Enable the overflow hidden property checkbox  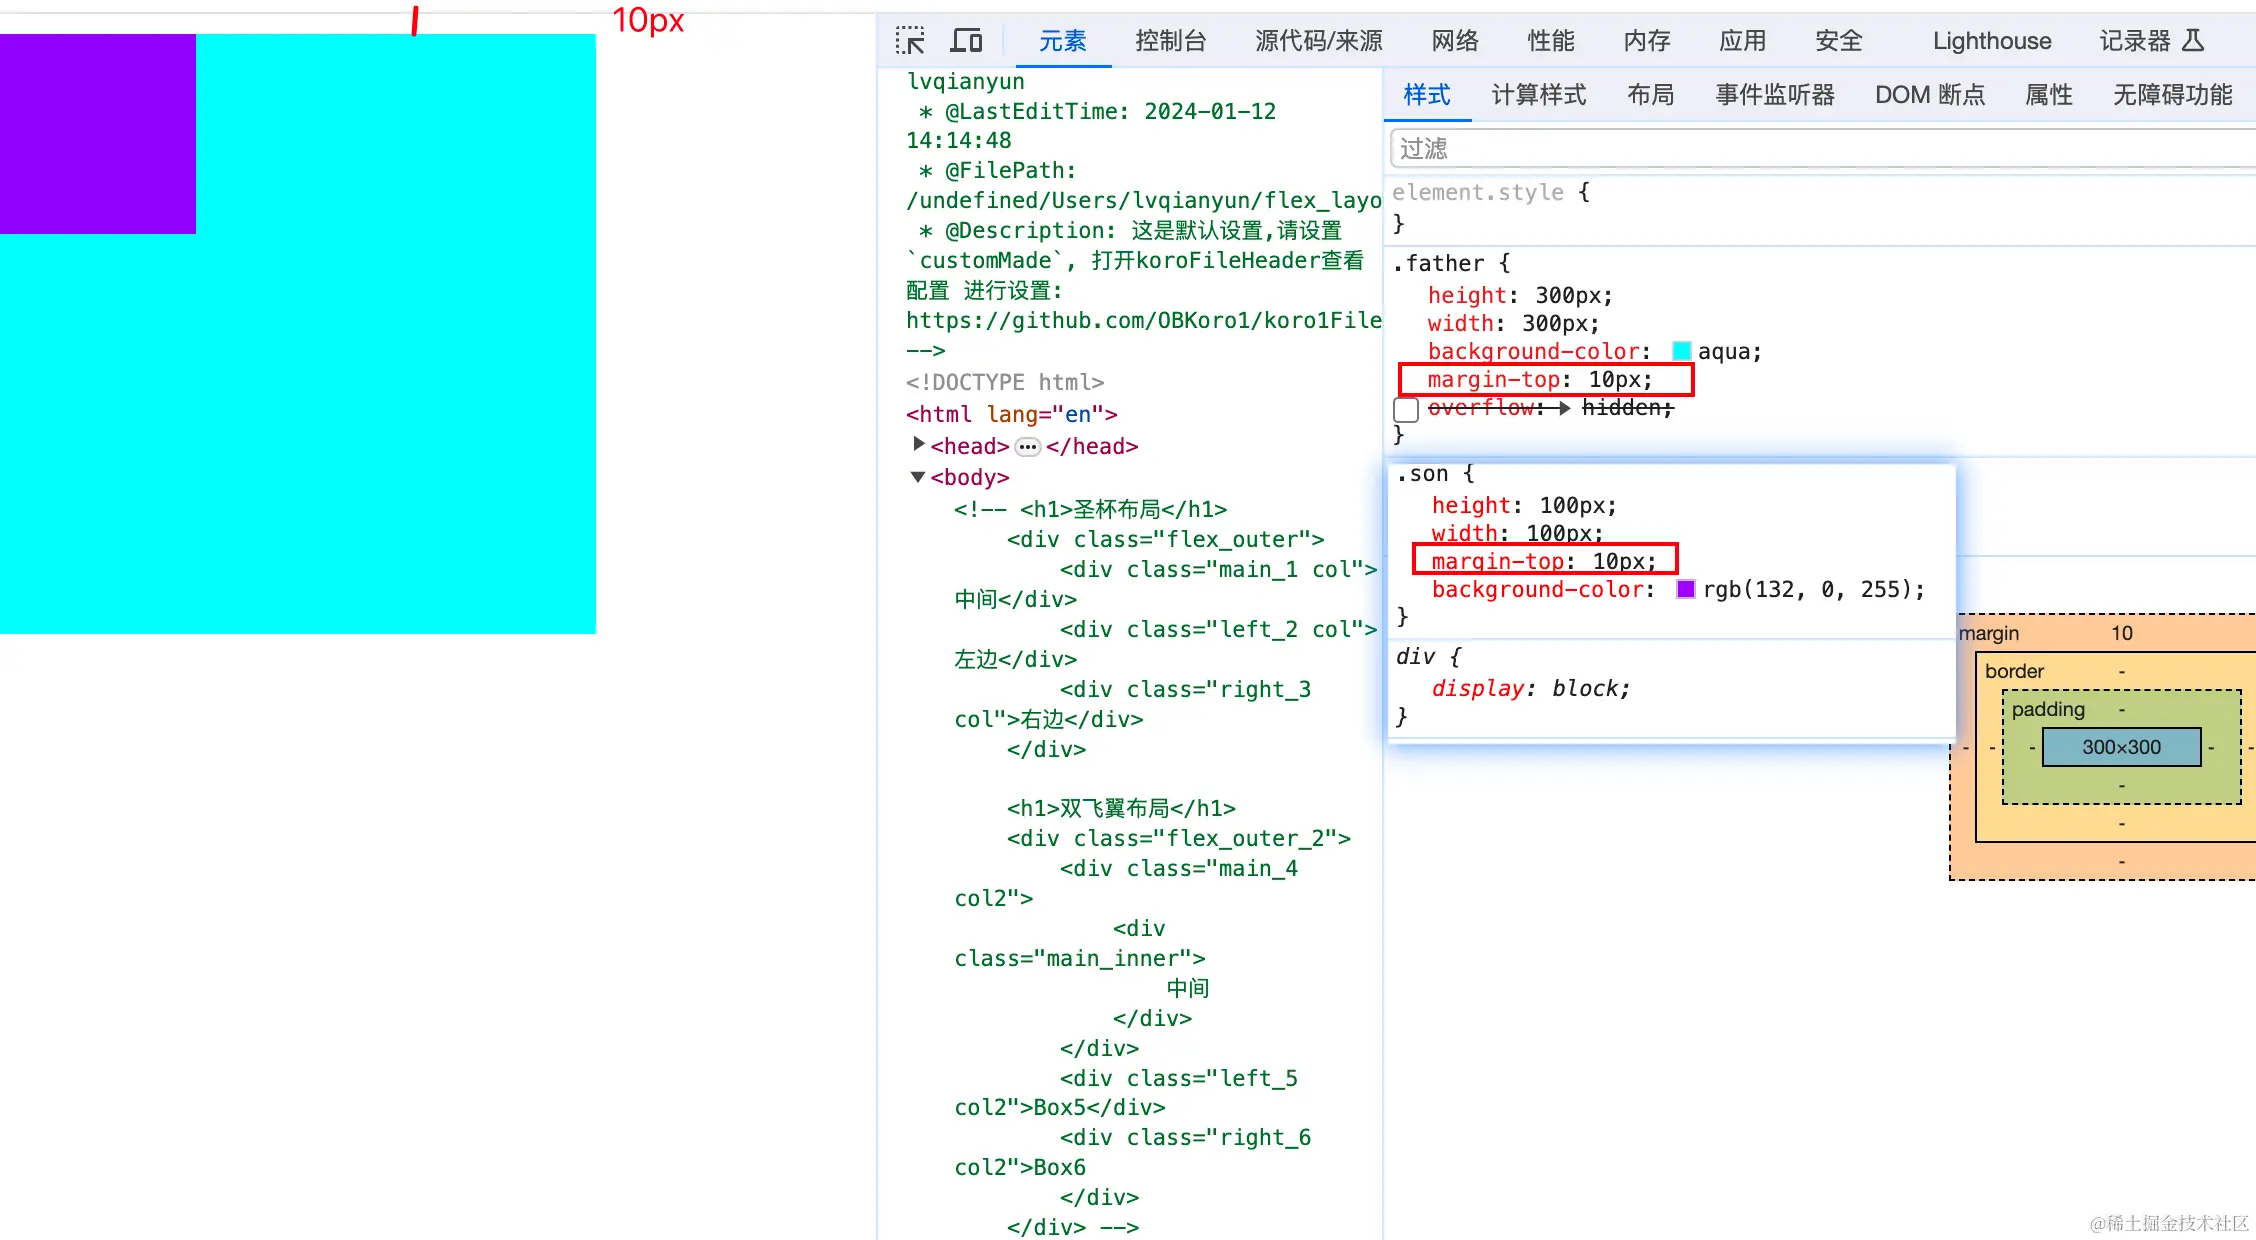1406,410
